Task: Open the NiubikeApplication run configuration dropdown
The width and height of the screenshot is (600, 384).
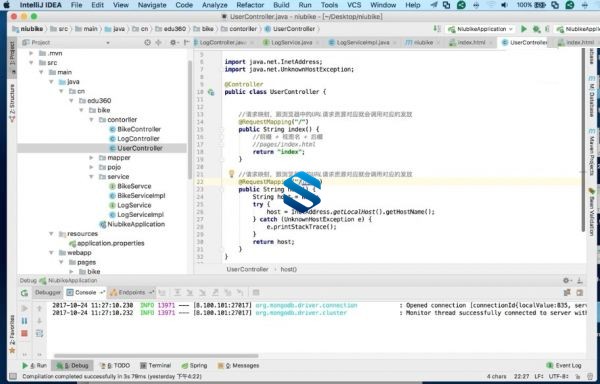Action: (x=480, y=29)
